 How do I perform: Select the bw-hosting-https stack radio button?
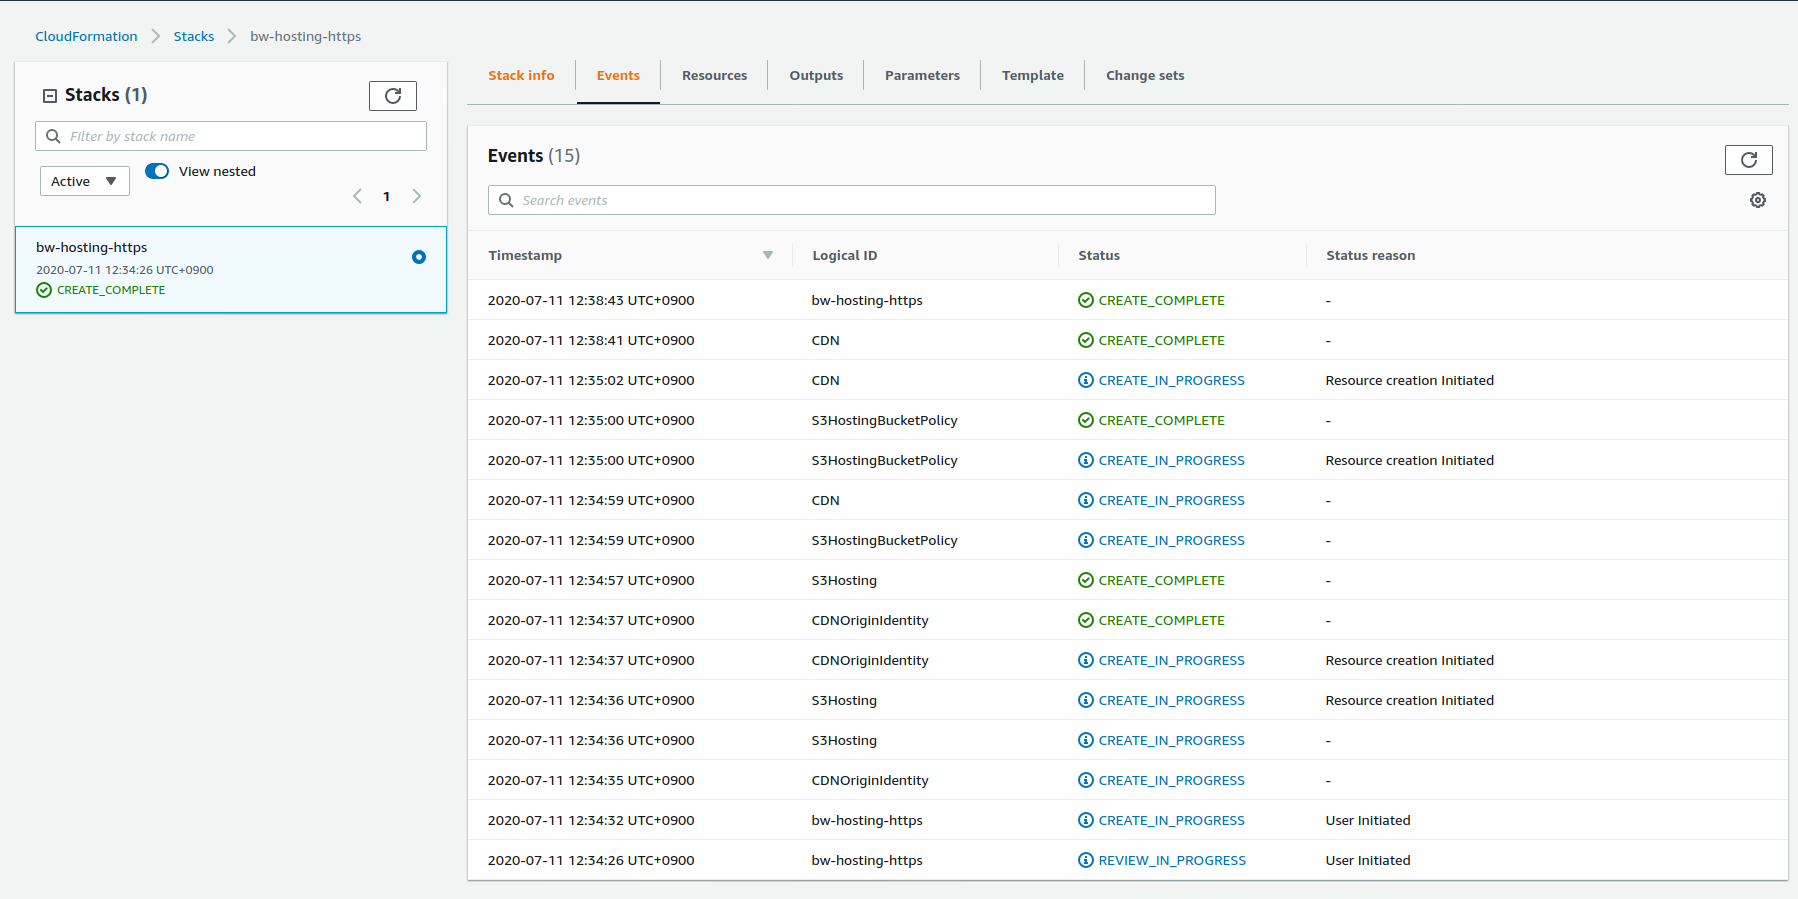click(x=419, y=257)
